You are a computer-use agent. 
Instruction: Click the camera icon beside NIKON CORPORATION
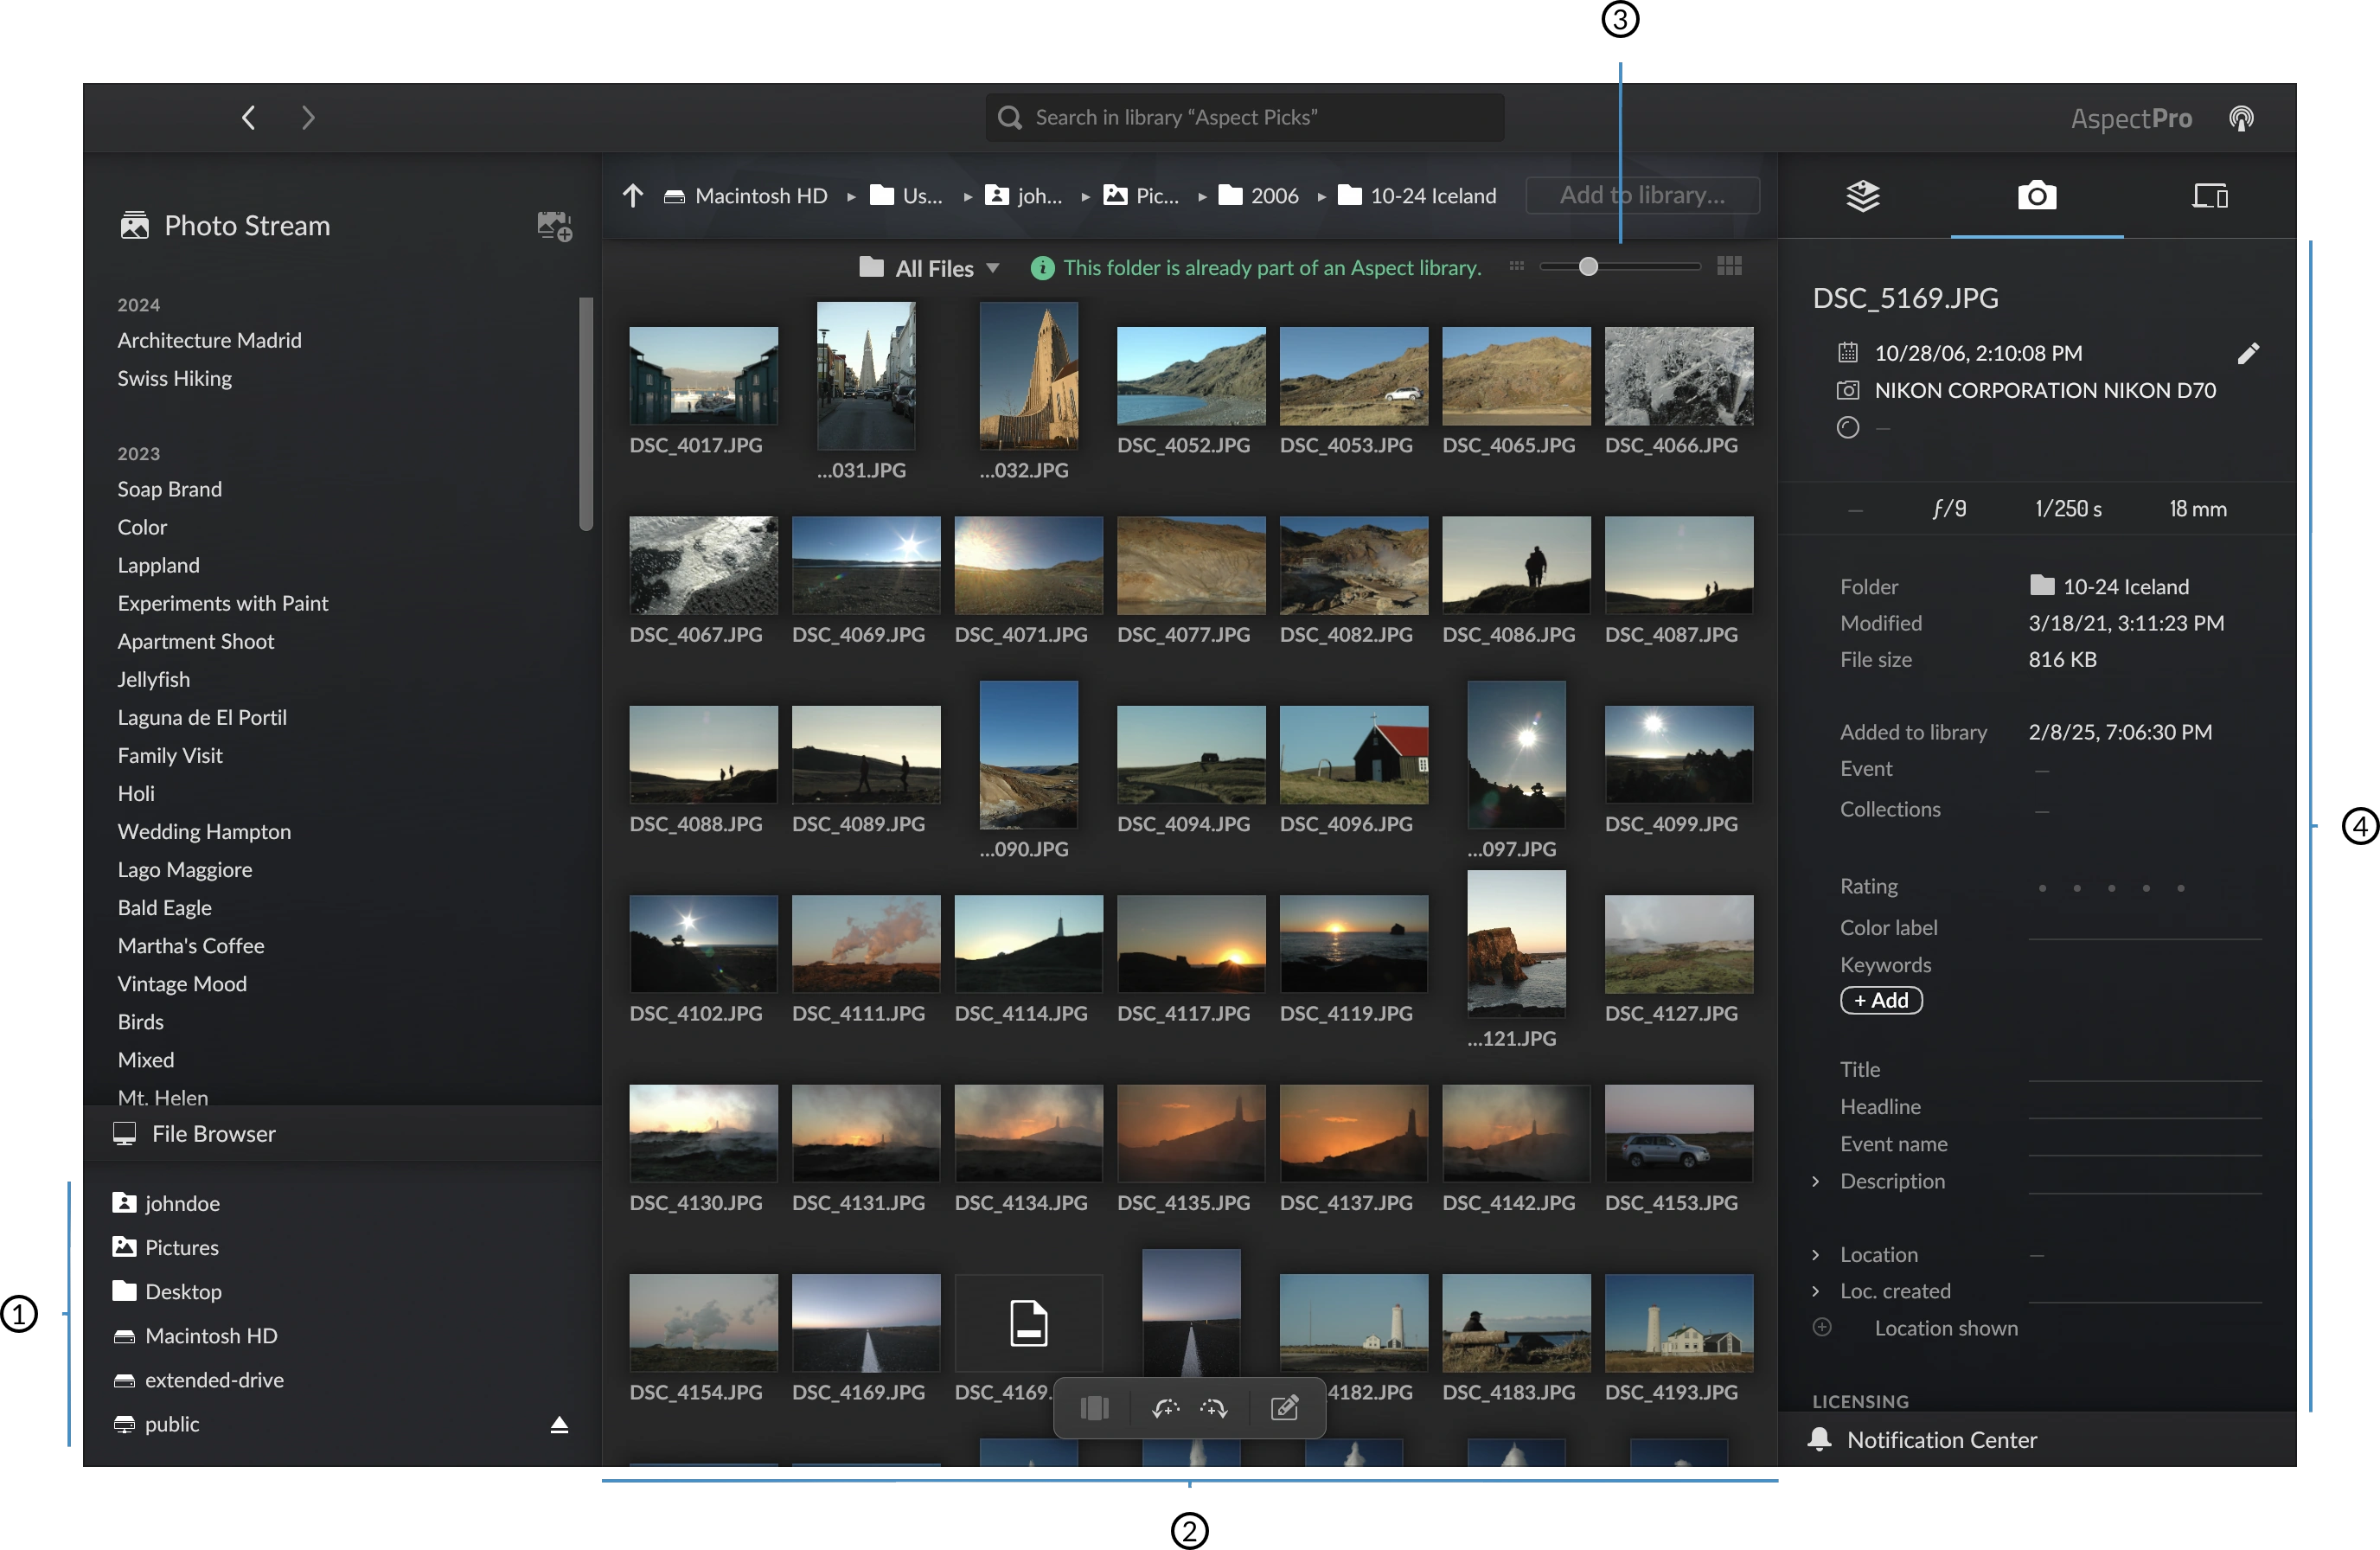1847,390
